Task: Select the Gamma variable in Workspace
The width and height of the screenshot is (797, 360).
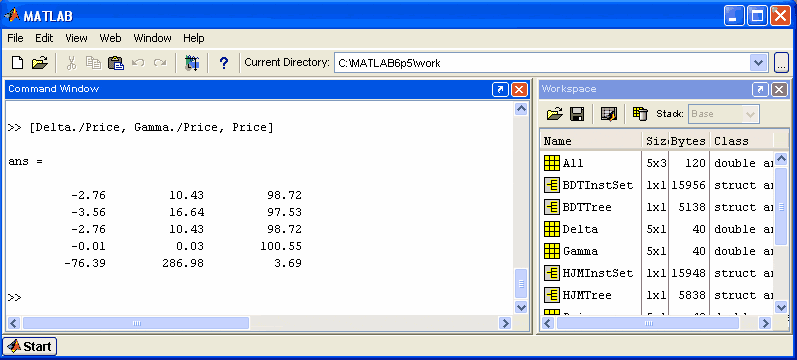Action: click(x=580, y=251)
